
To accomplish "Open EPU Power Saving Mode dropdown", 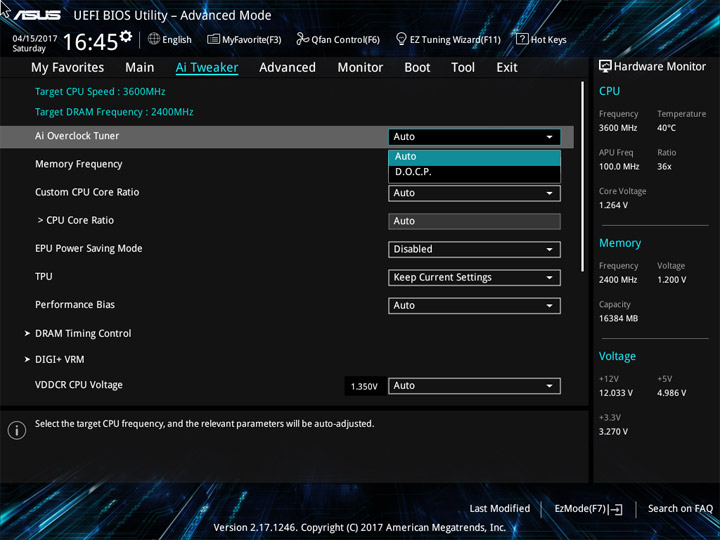I will 474,249.
